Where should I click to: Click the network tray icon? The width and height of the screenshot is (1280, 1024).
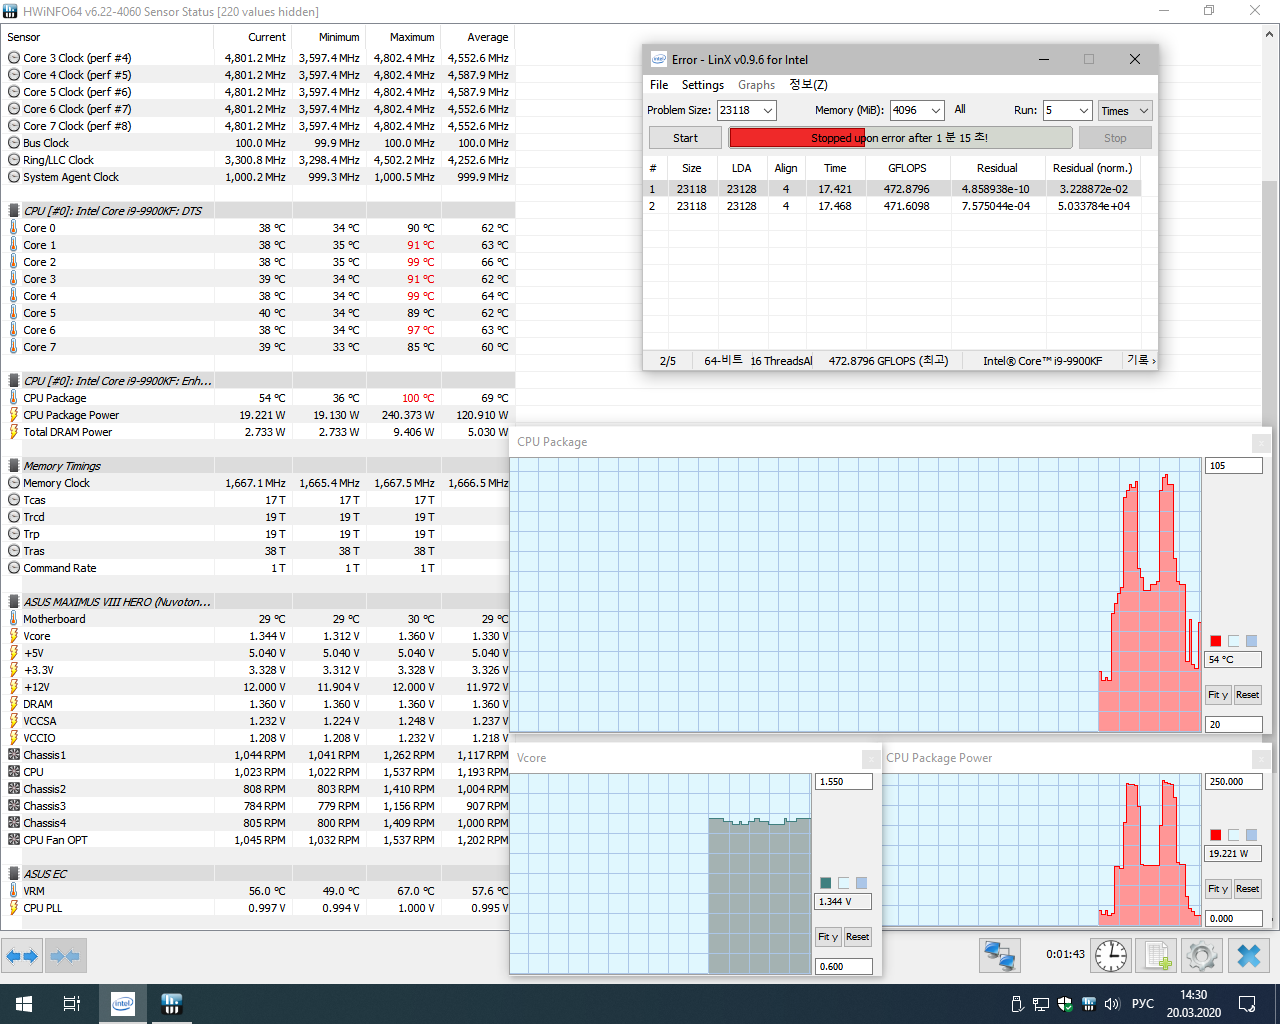coord(1041,1004)
